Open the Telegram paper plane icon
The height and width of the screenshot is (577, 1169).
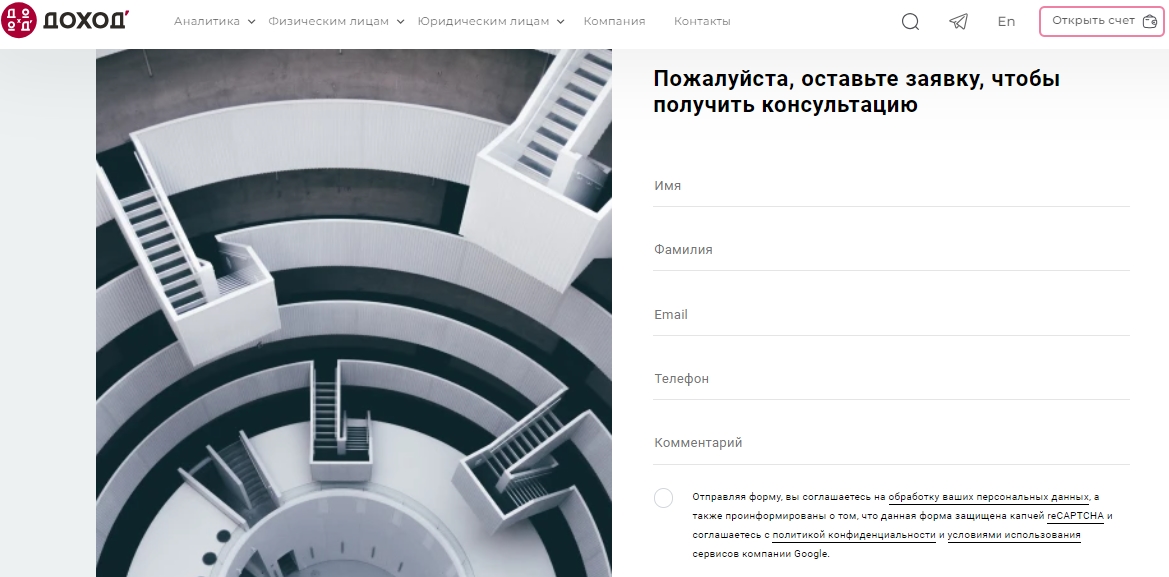click(959, 22)
